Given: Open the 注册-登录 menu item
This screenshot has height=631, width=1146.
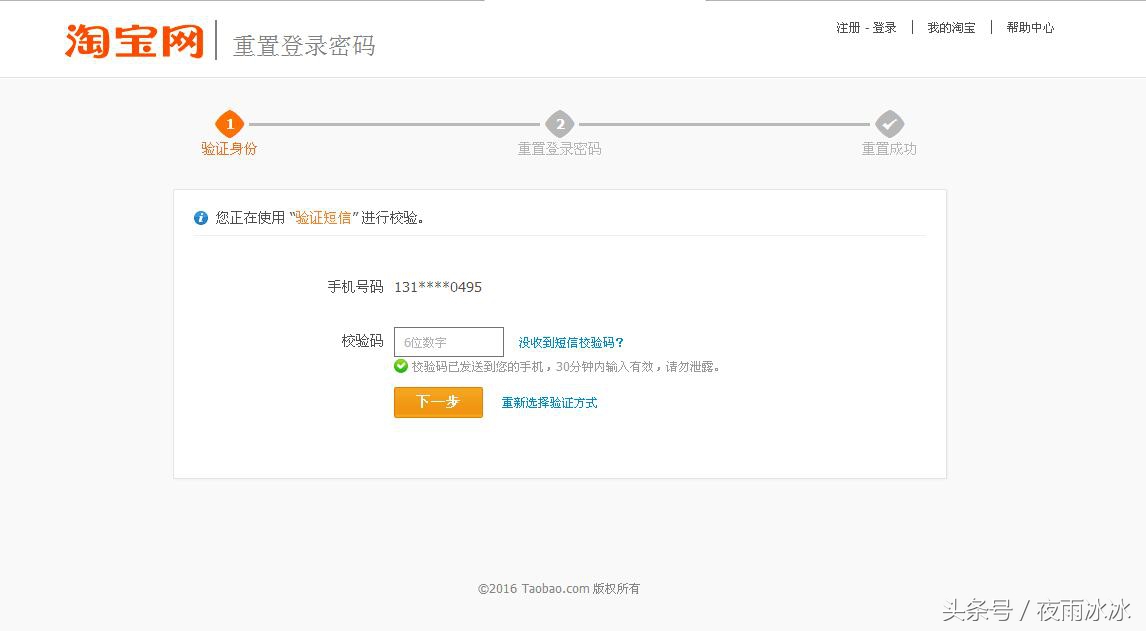Looking at the screenshot, I should coord(866,27).
